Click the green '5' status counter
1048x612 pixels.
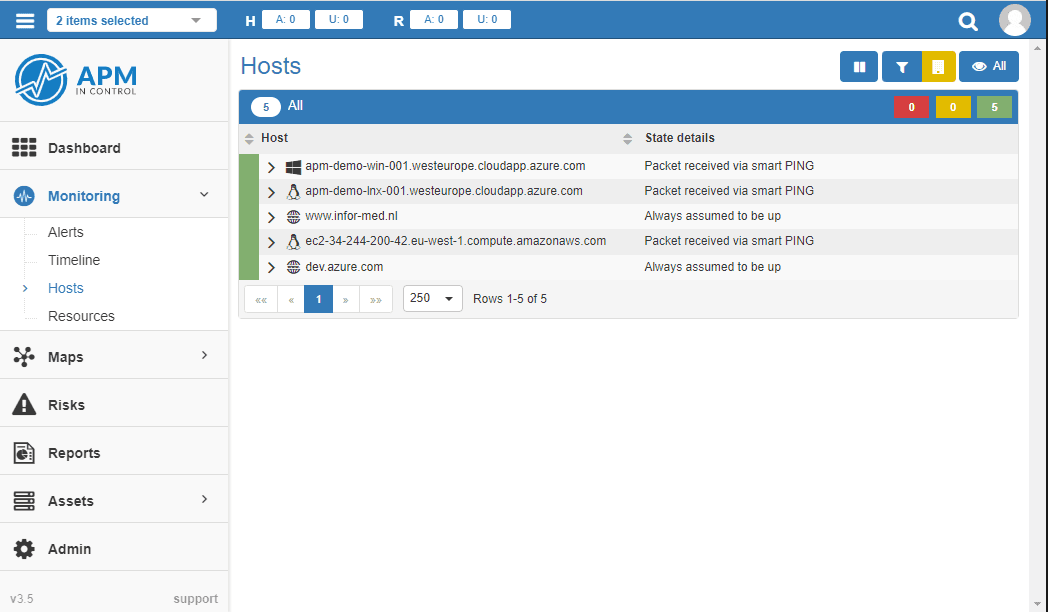pyautogui.click(x=994, y=107)
